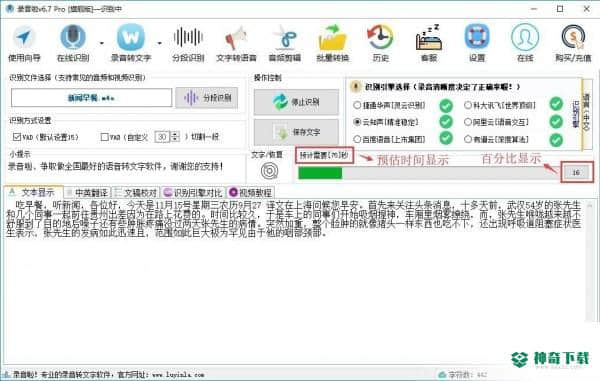Click green check beside 科大讯飞

[x=556, y=104]
